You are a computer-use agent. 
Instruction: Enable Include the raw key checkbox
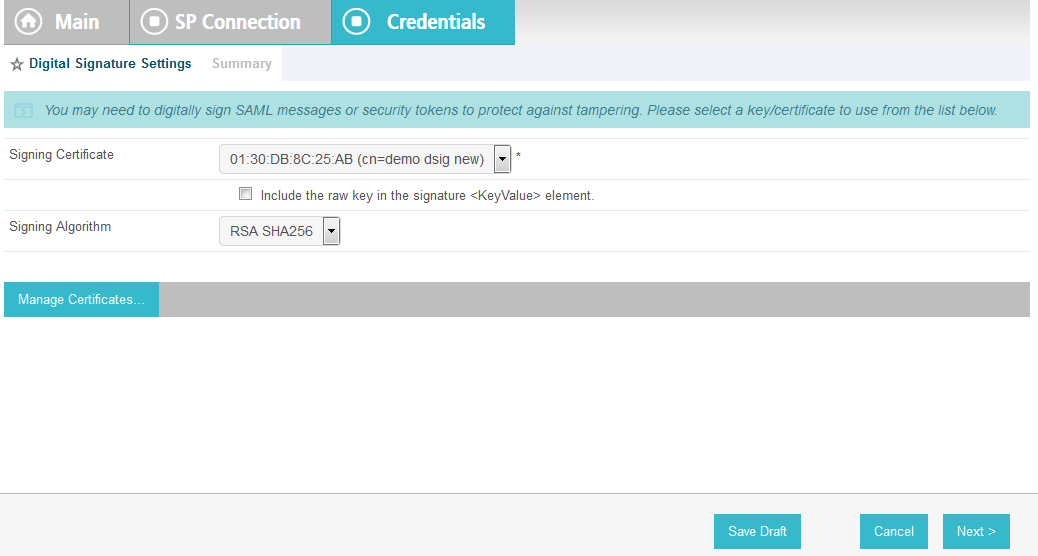pyautogui.click(x=246, y=194)
